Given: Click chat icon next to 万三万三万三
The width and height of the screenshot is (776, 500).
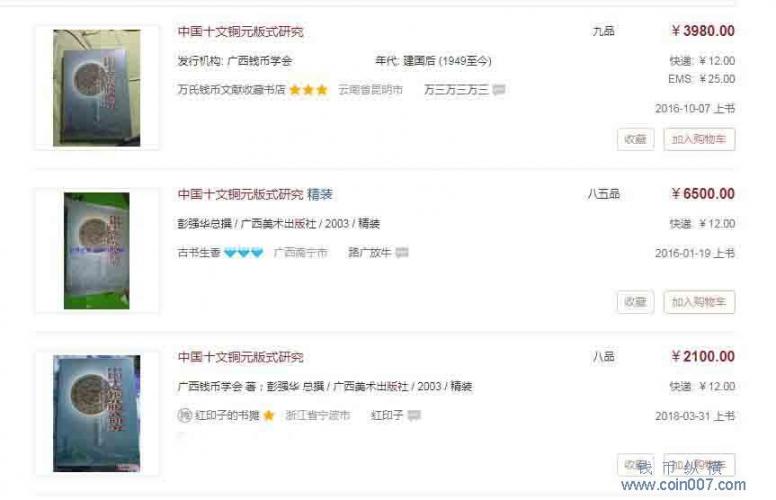Looking at the screenshot, I should pos(499,90).
